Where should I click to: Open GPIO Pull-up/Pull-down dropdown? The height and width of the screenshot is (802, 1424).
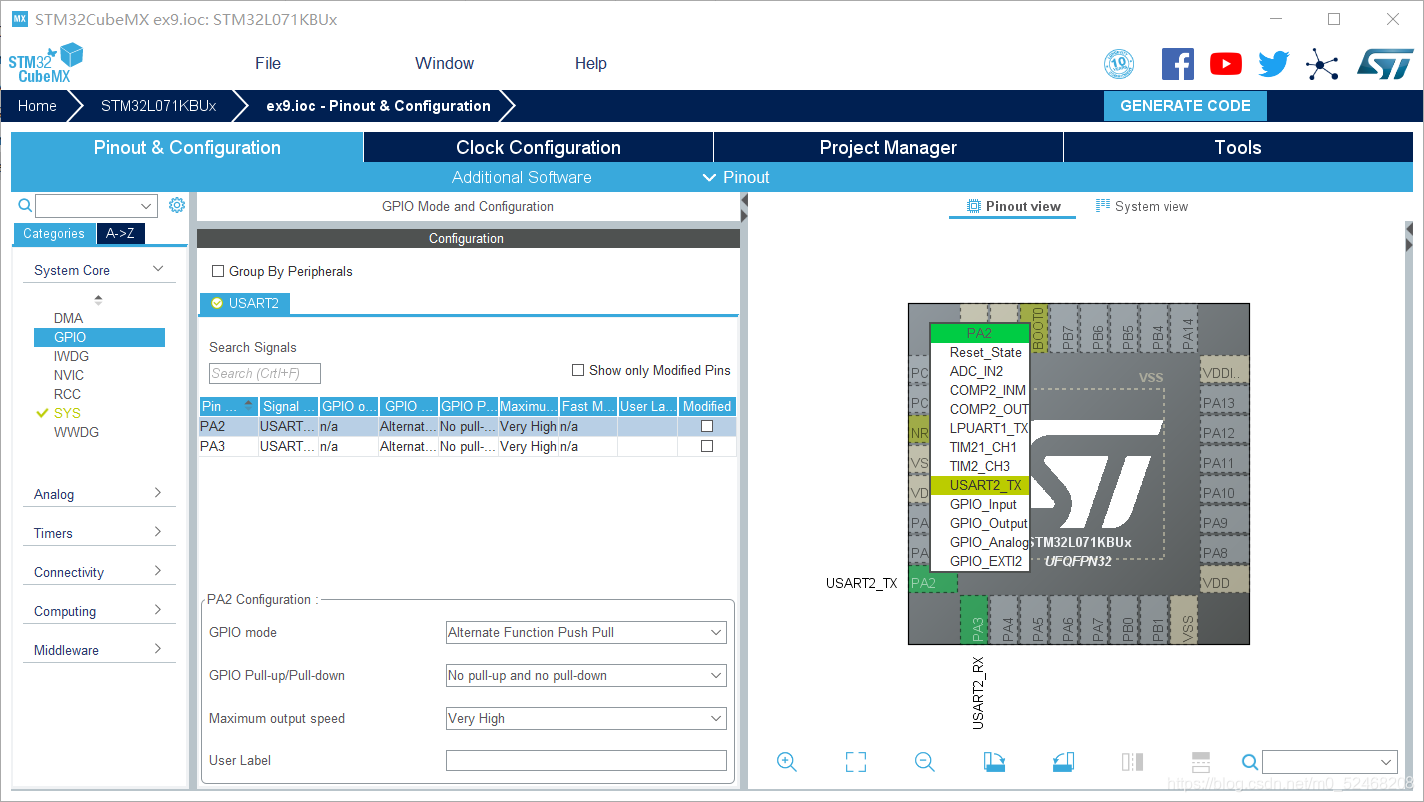coord(586,675)
